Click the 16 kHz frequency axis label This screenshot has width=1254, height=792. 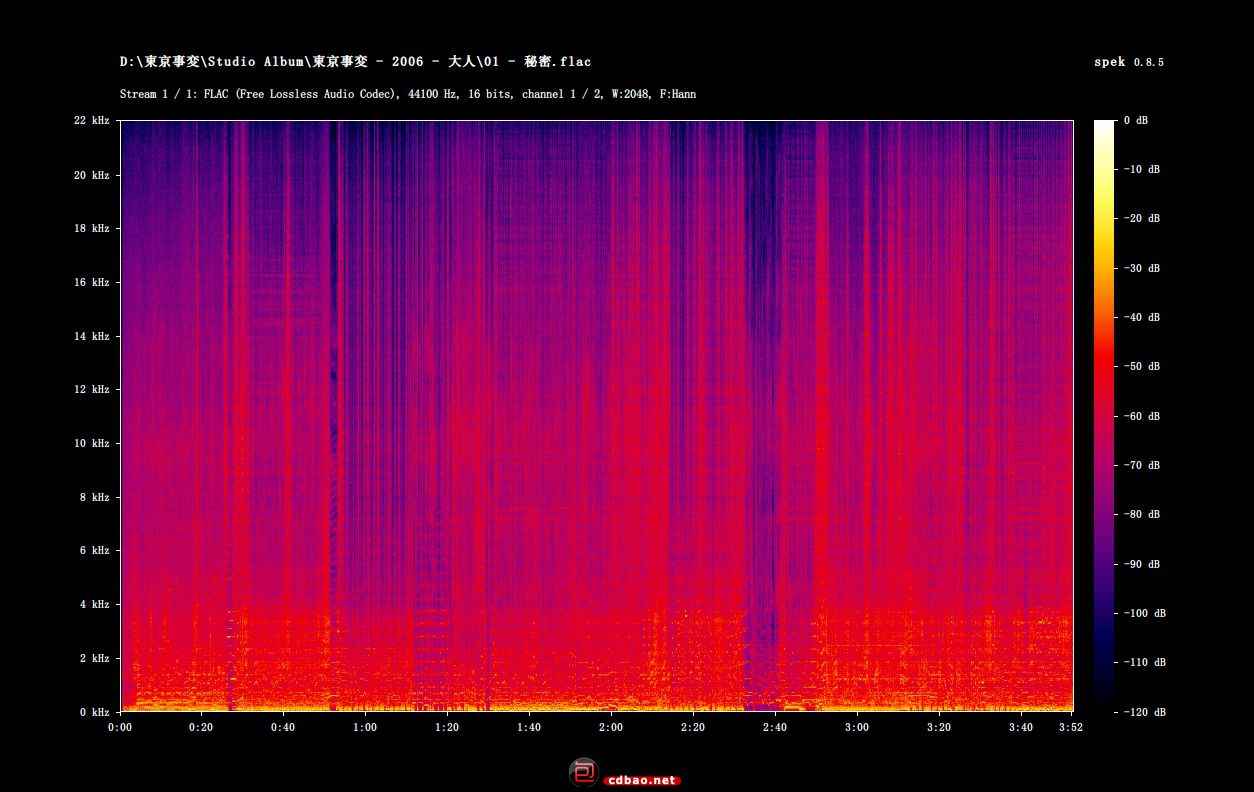click(x=92, y=282)
